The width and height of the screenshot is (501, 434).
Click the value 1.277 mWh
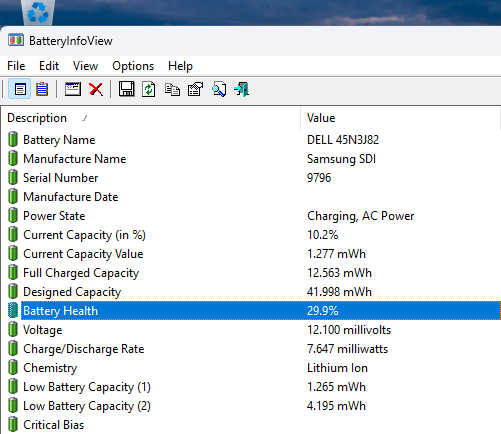[x=336, y=254]
